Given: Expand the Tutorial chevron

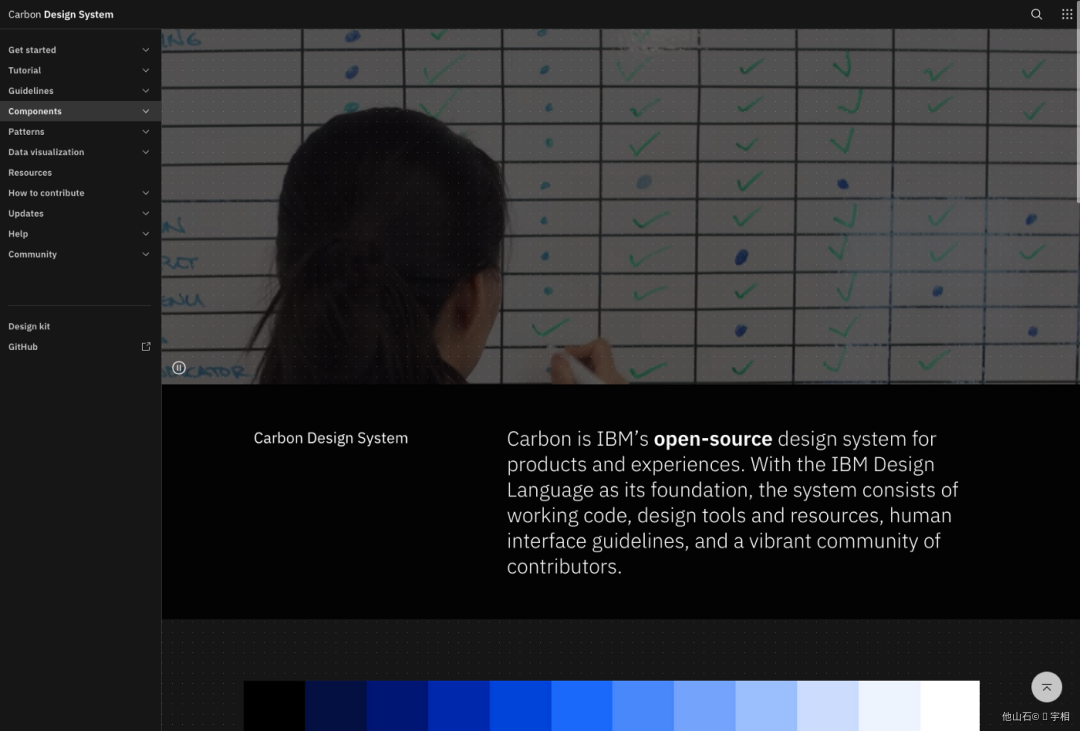Looking at the screenshot, I should [145, 70].
